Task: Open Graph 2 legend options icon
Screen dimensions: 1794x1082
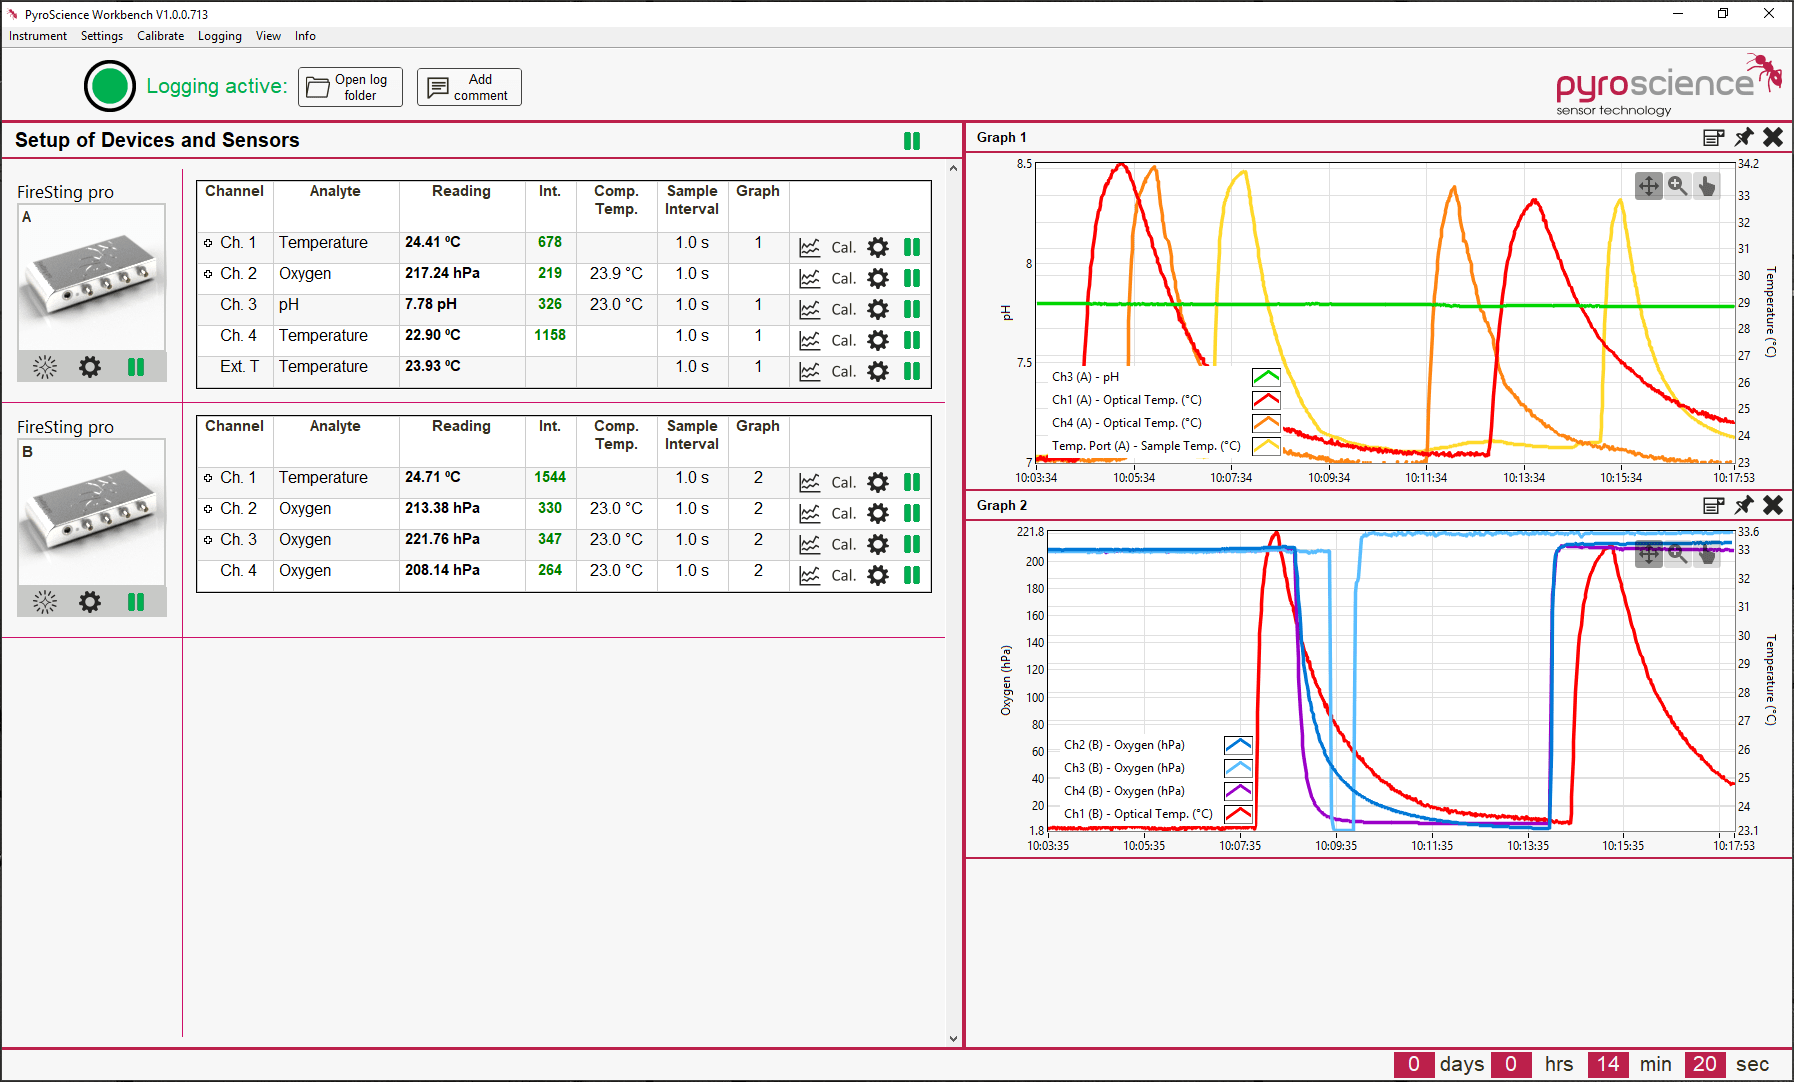Action: (x=1714, y=505)
